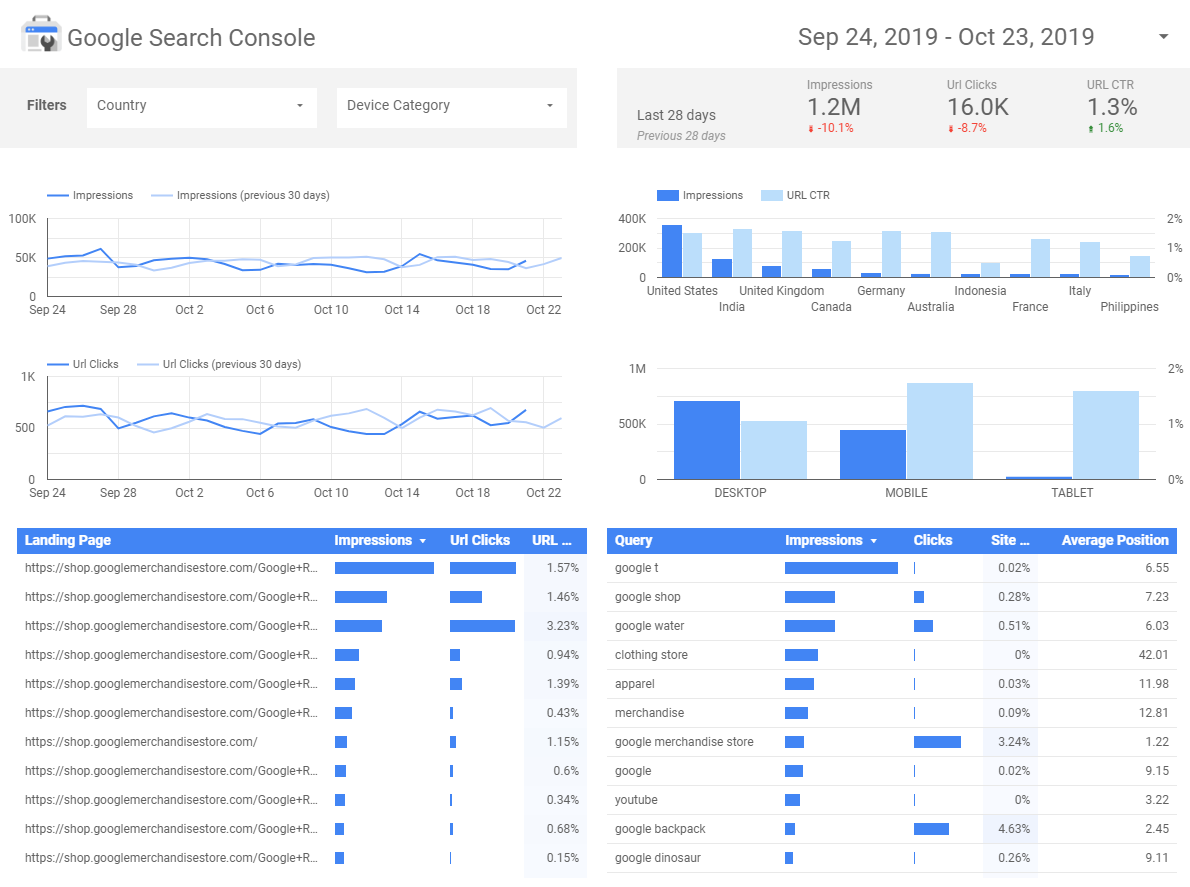Click the Filters label
The height and width of the screenshot is (887, 1190).
pyautogui.click(x=46, y=105)
